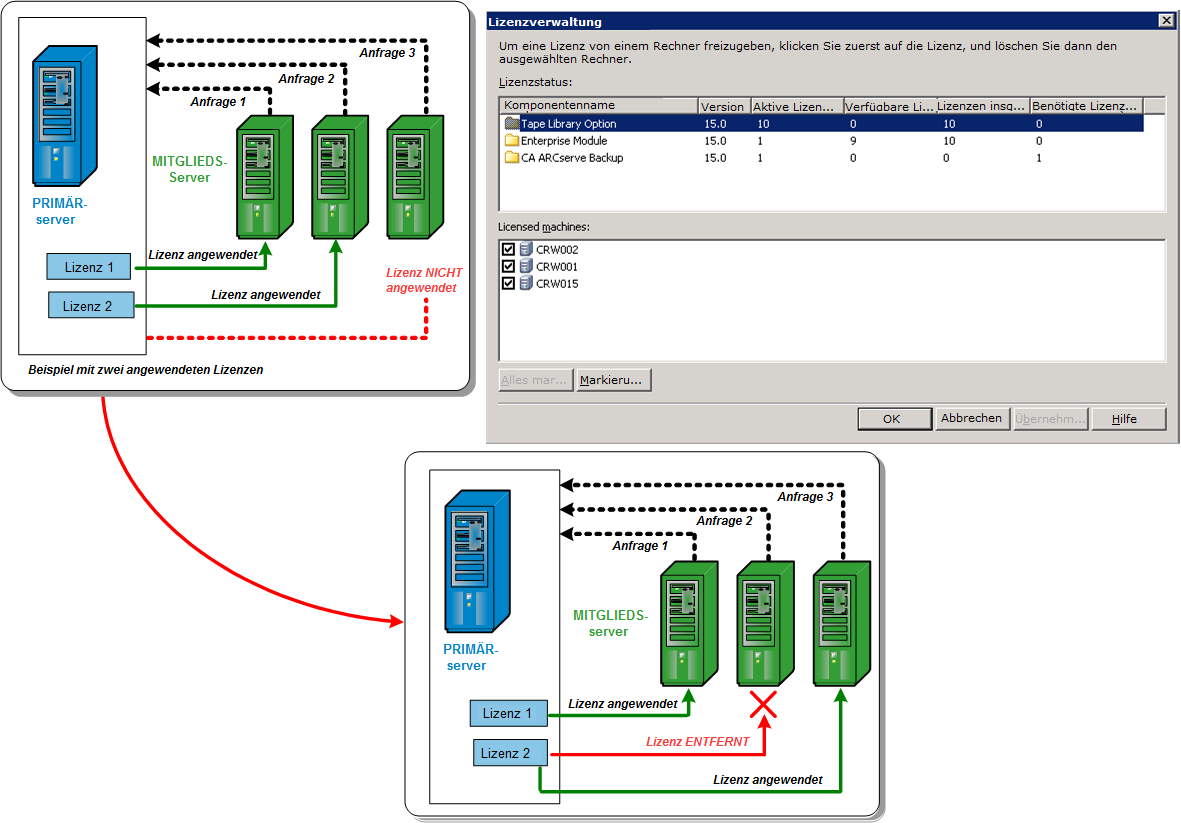Select the Tape Library Option row
1181x823 pixels.
pos(822,123)
